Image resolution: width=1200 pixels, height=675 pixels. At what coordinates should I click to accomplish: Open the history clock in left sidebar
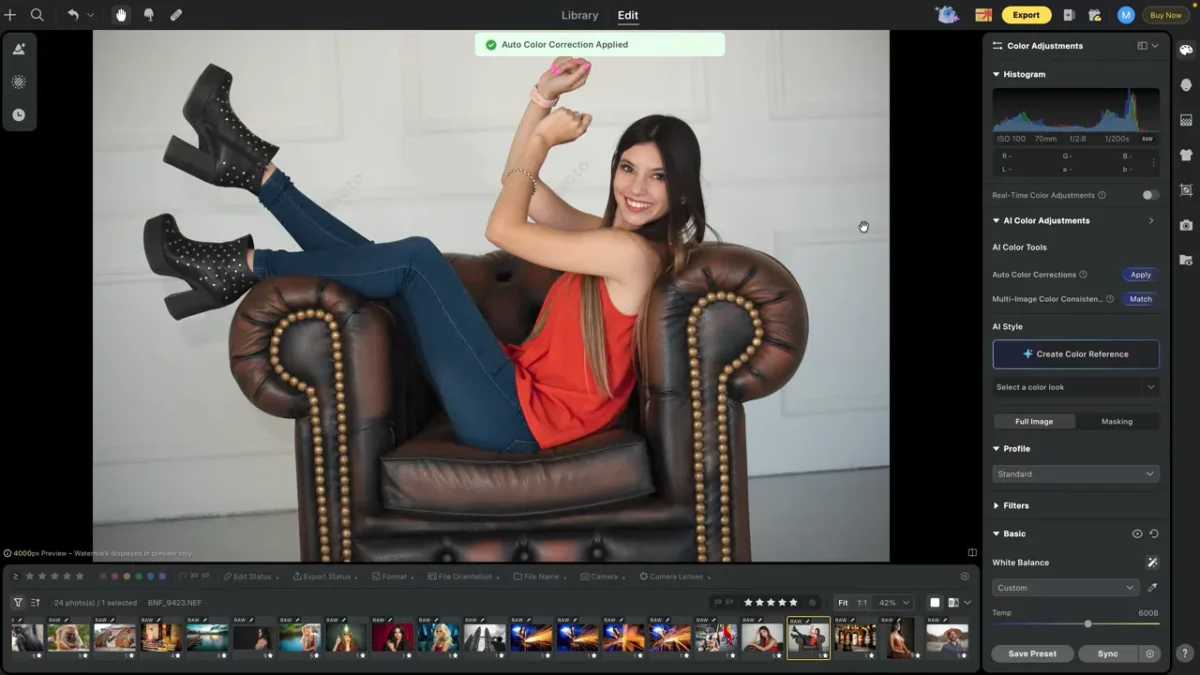19,115
